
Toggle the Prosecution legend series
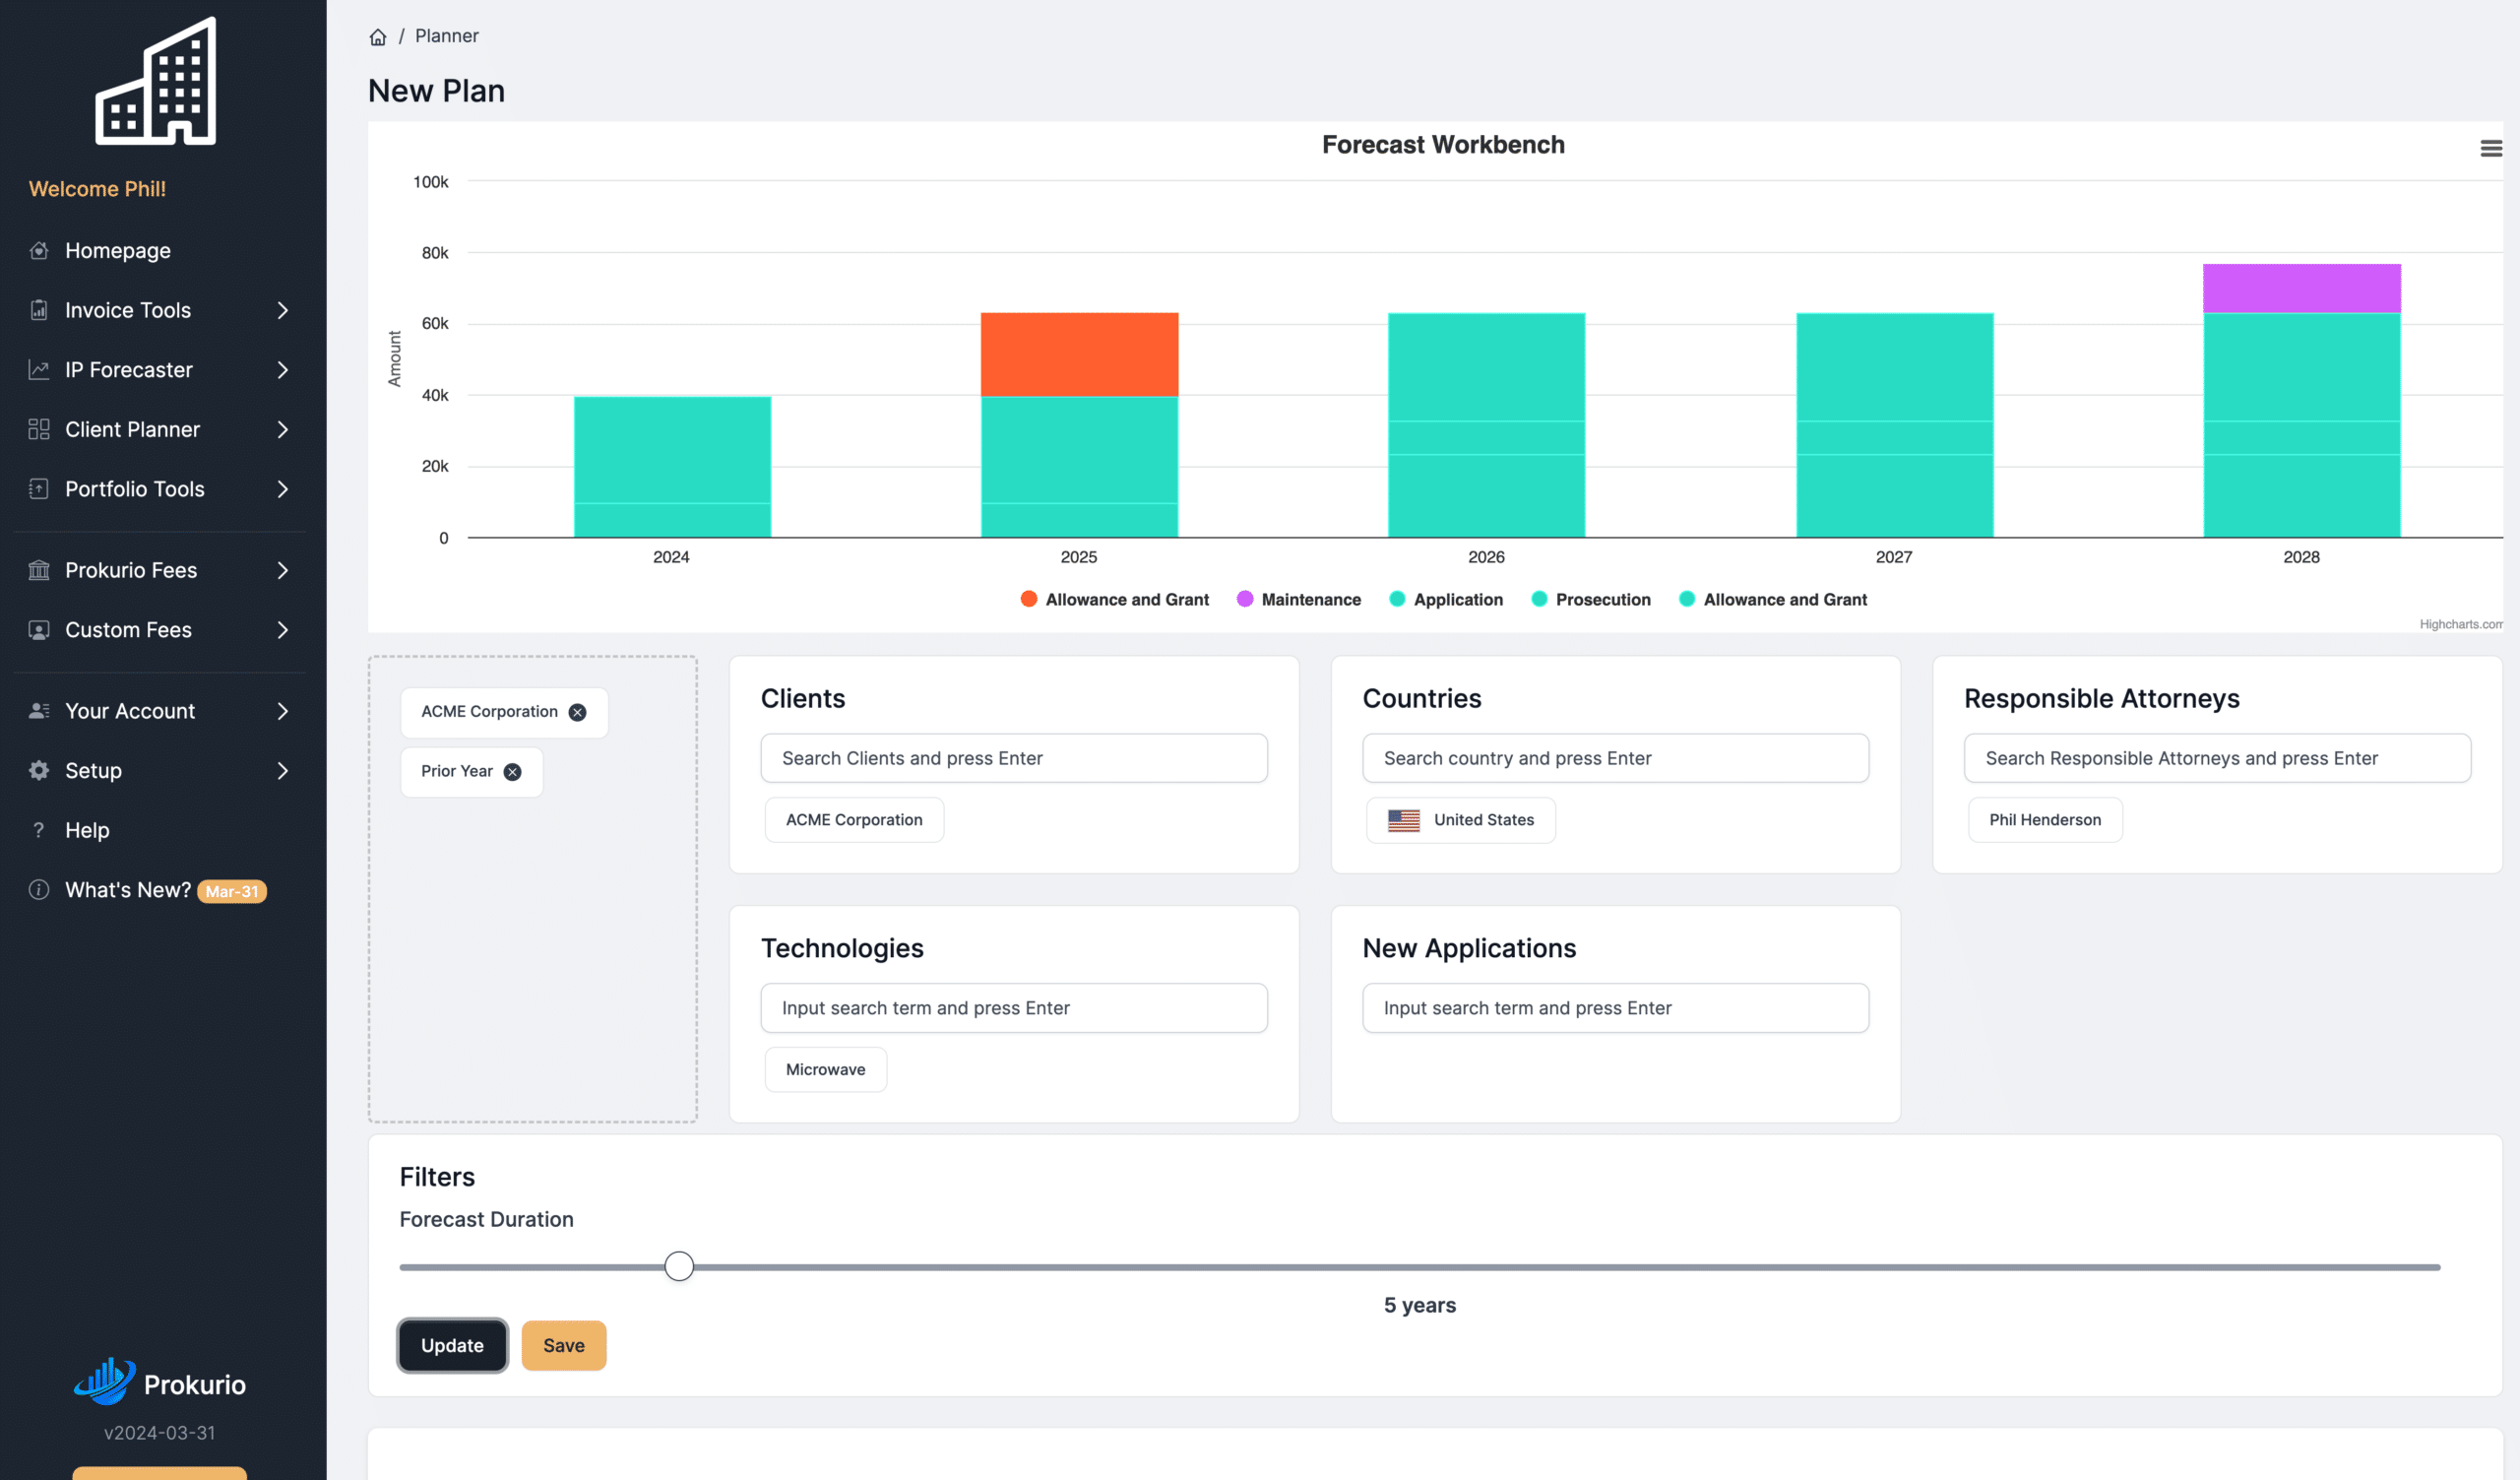(x=1590, y=599)
